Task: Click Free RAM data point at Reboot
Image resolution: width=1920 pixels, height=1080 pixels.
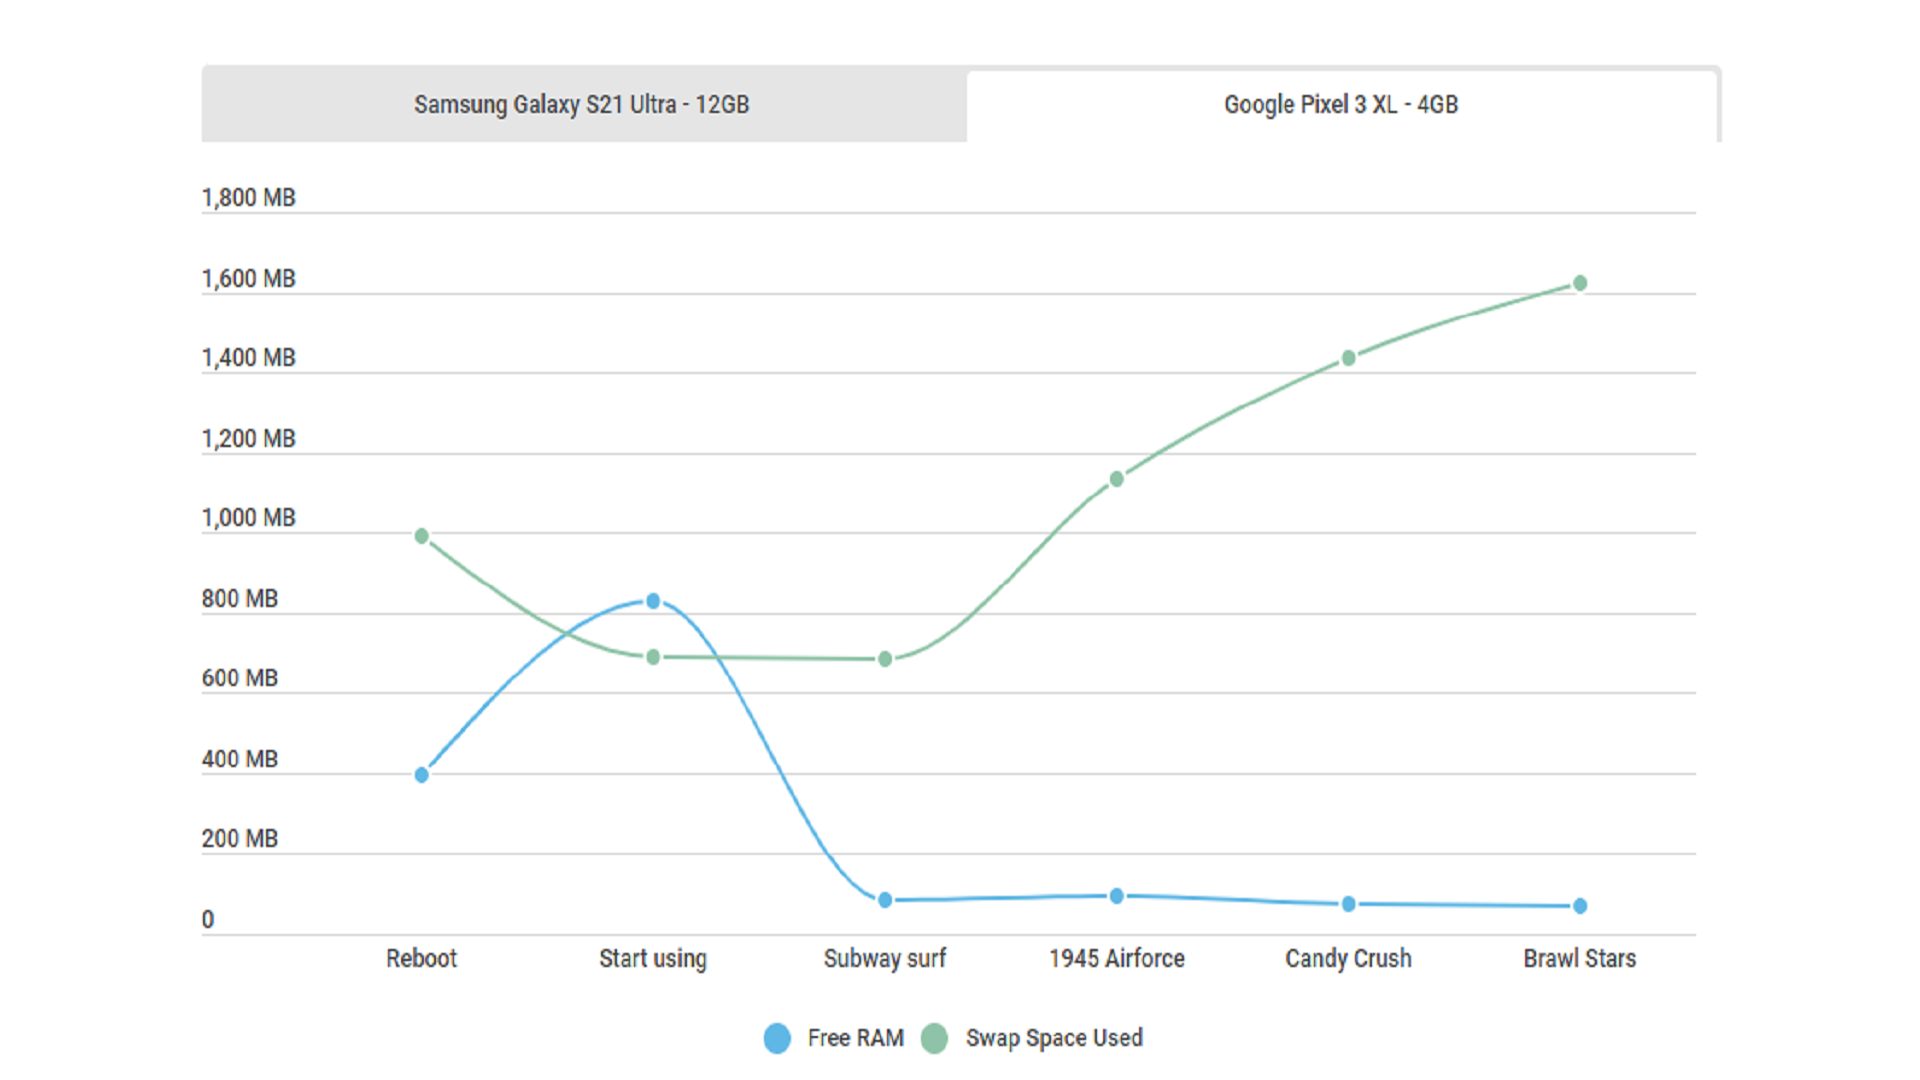Action: pyautogui.click(x=422, y=775)
